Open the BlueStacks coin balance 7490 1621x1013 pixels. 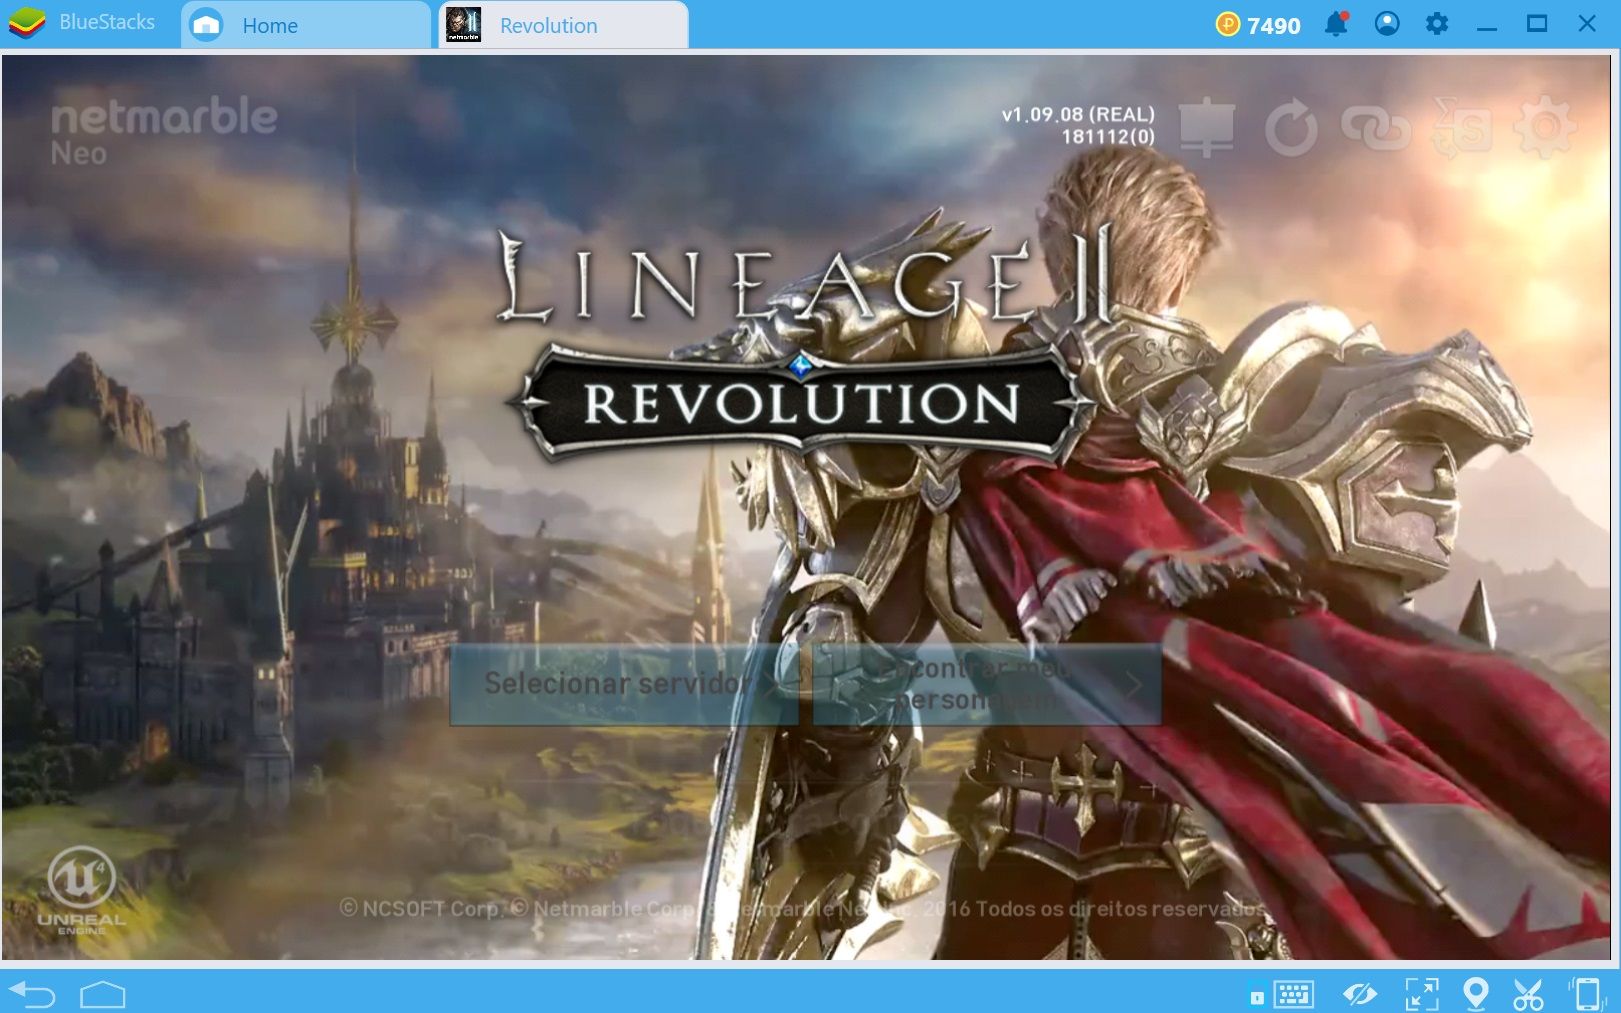1258,25
